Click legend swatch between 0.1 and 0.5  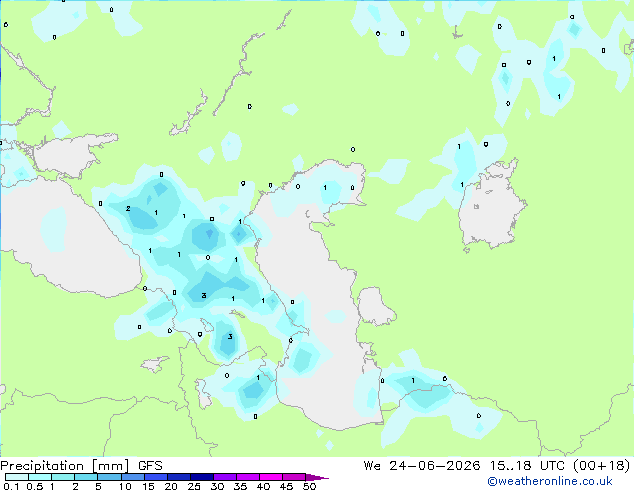(x=17, y=477)
